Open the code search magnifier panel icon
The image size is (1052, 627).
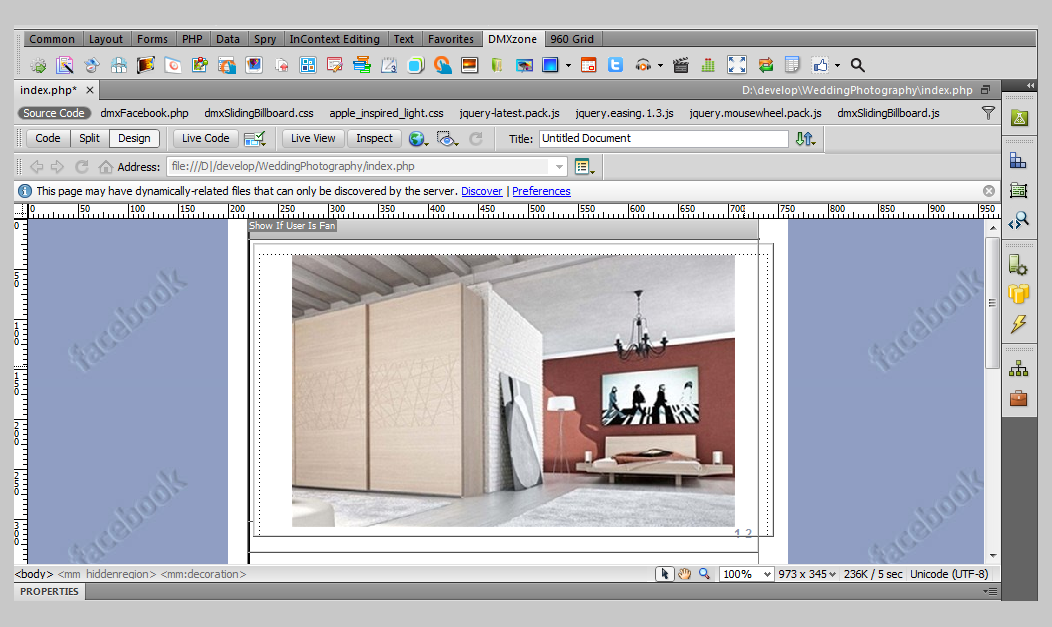tap(1018, 220)
